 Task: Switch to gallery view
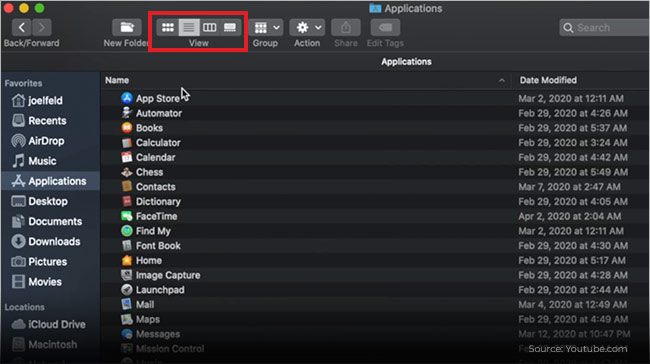(x=230, y=28)
